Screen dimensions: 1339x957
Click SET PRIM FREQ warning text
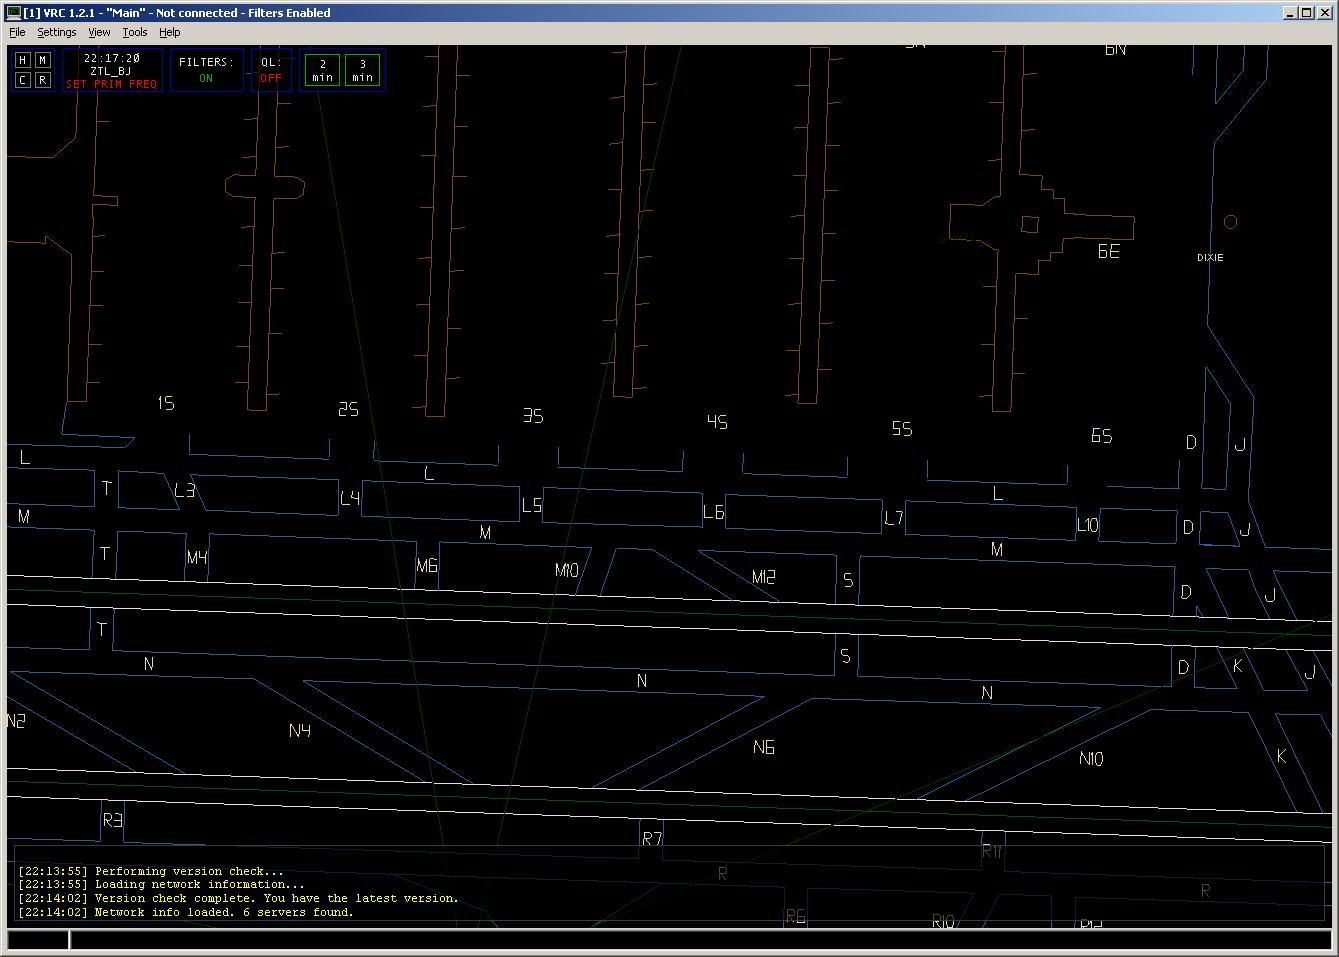111,84
